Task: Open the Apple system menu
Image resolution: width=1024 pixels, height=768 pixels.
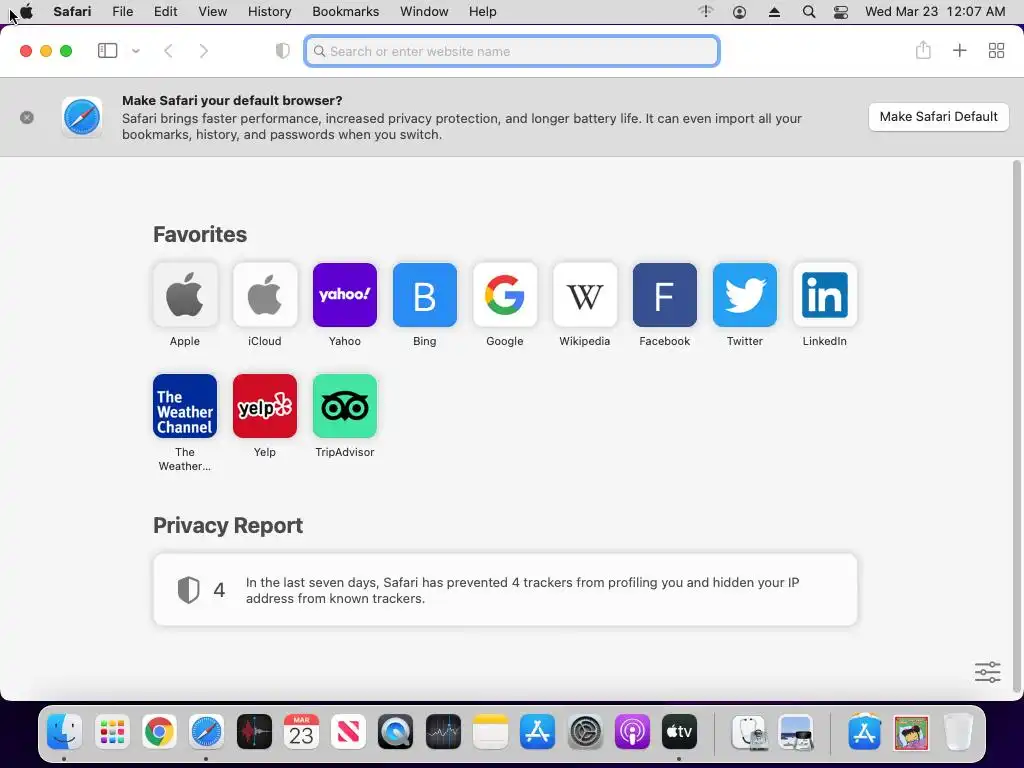Action: tap(27, 12)
